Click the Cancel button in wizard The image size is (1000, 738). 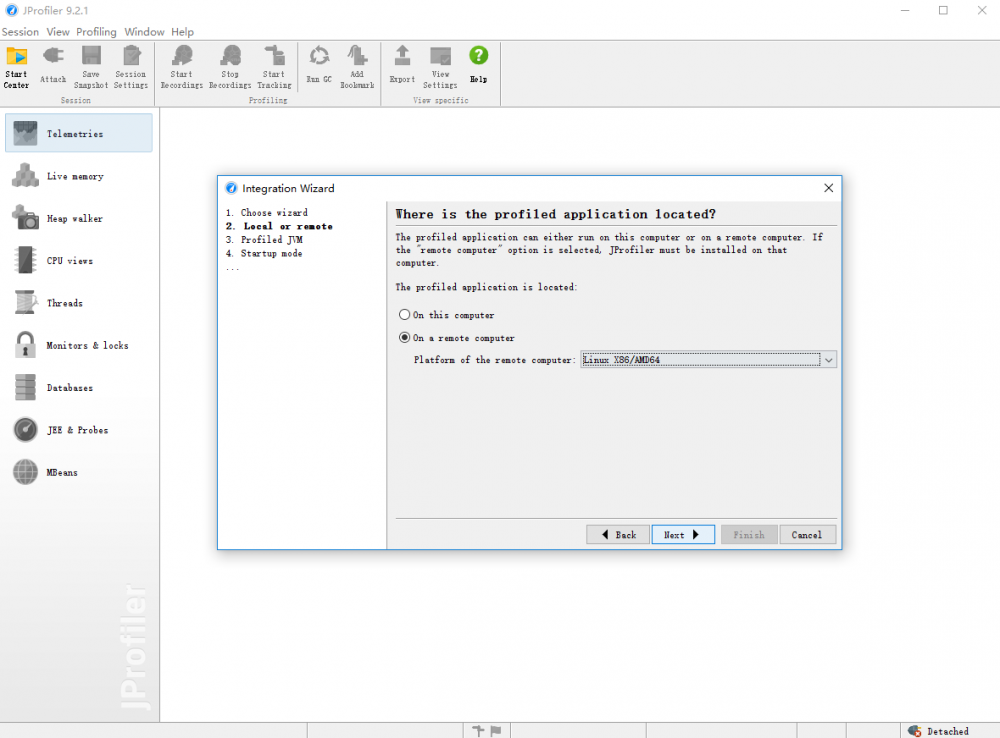click(807, 535)
